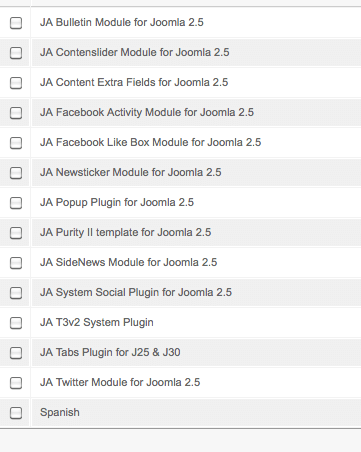Tick the JA SideNews Module checkbox
The height and width of the screenshot is (452, 361).
click(x=16, y=263)
